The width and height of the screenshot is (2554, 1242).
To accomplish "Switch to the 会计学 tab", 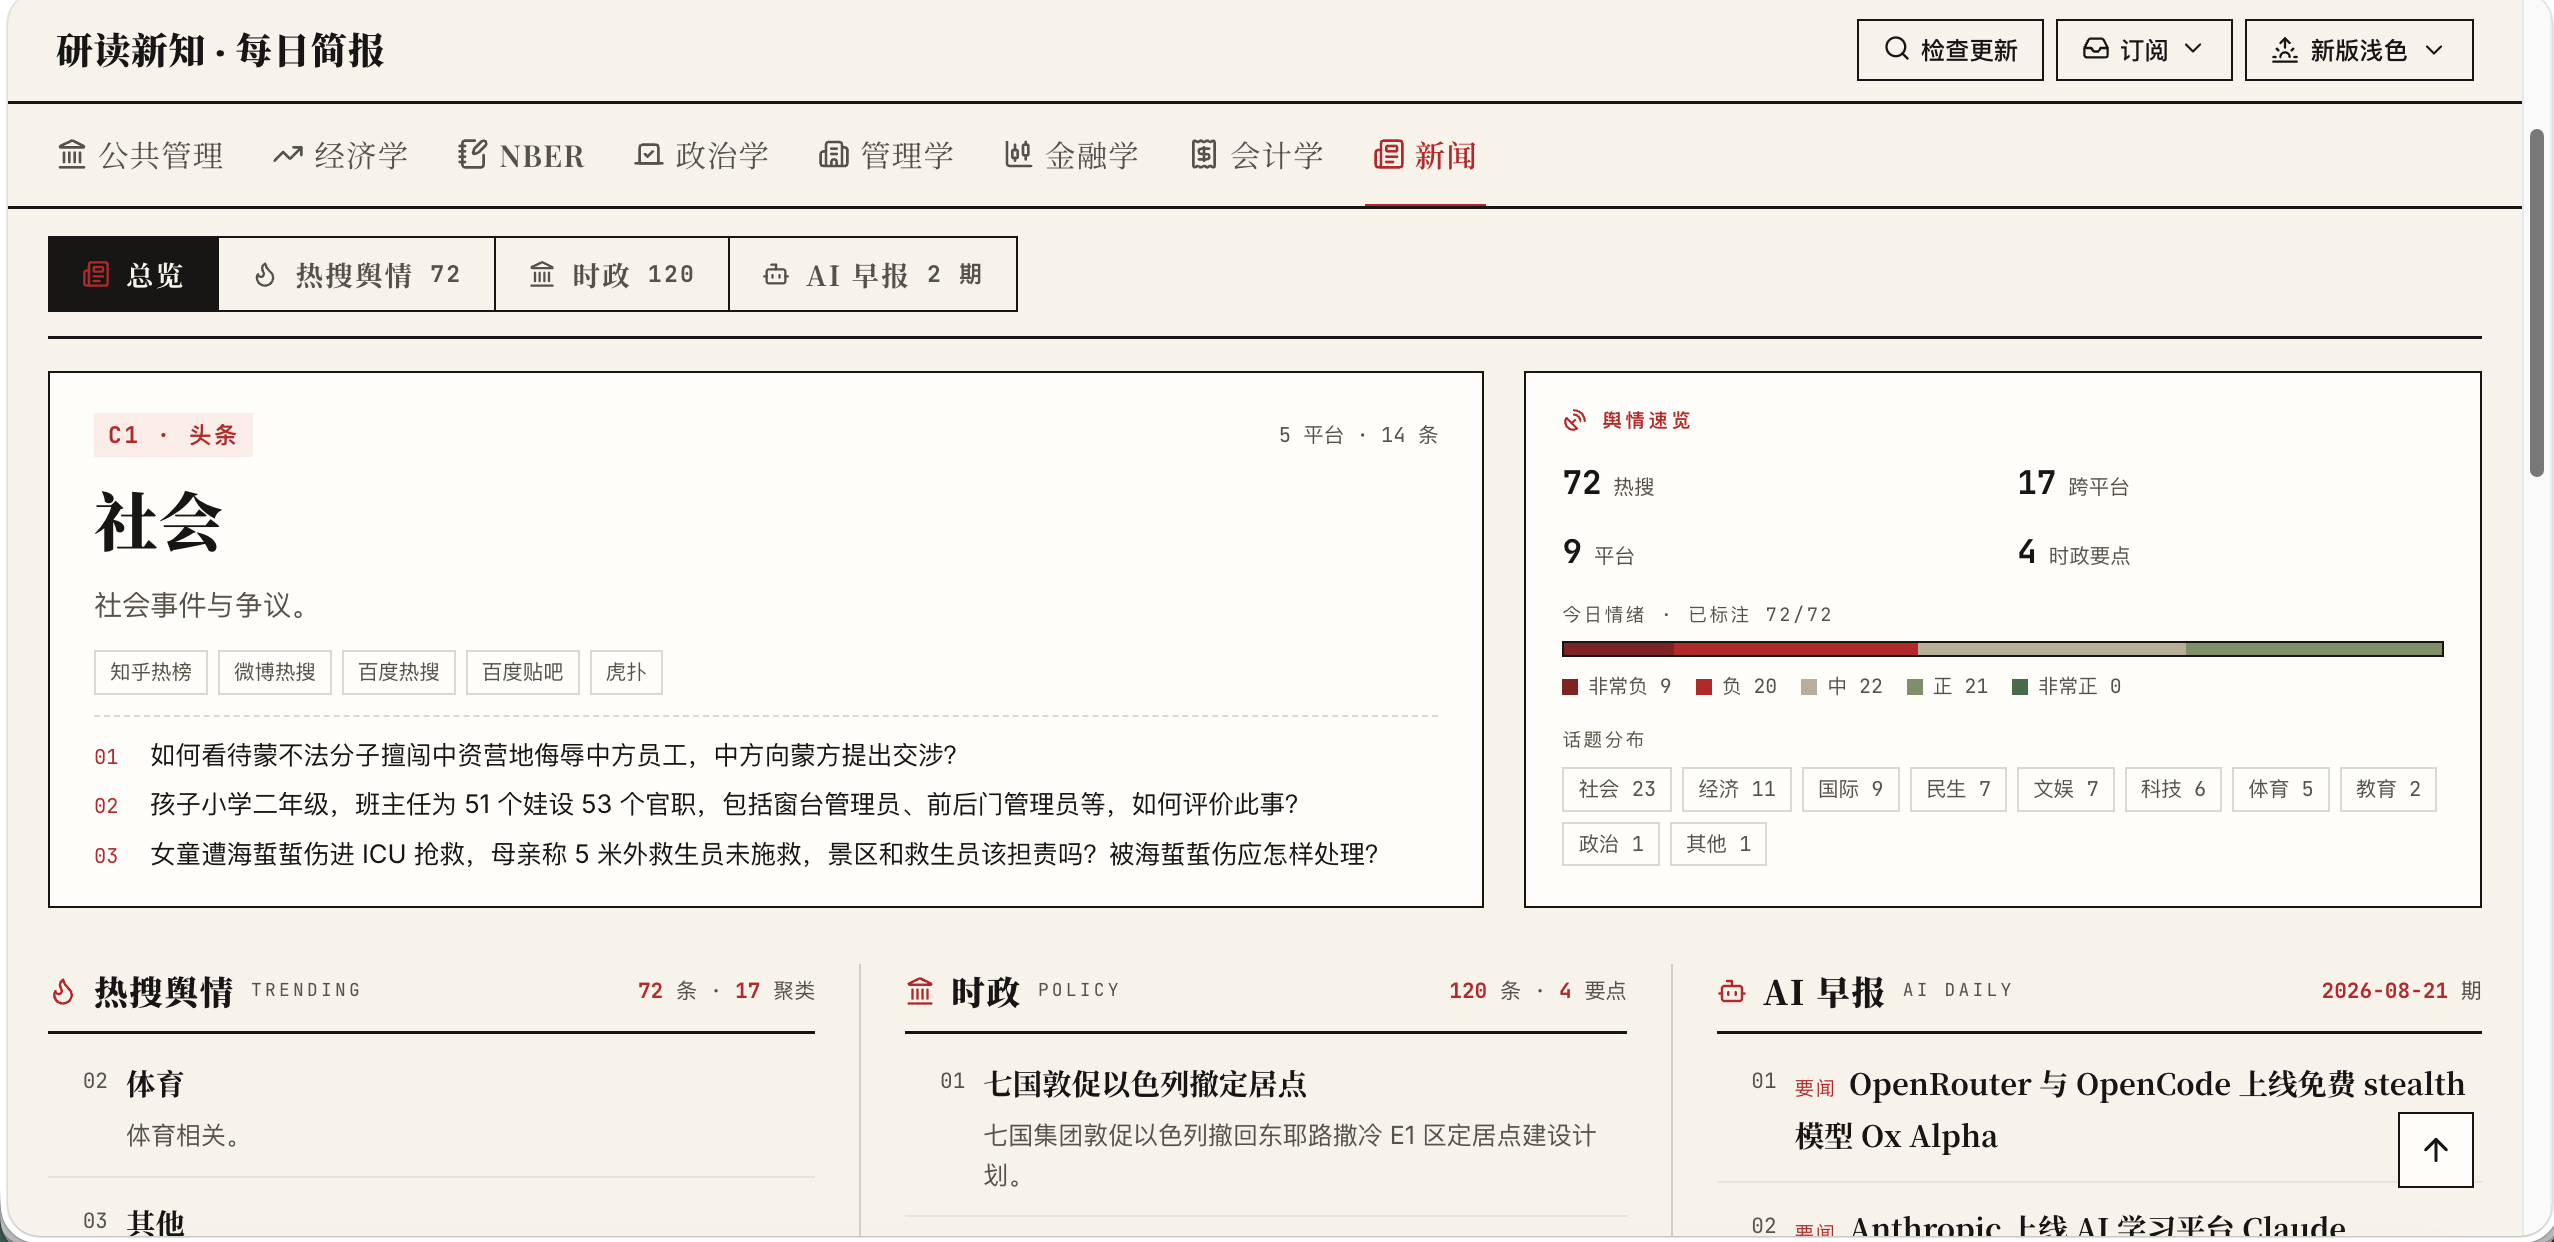I will (x=1257, y=156).
